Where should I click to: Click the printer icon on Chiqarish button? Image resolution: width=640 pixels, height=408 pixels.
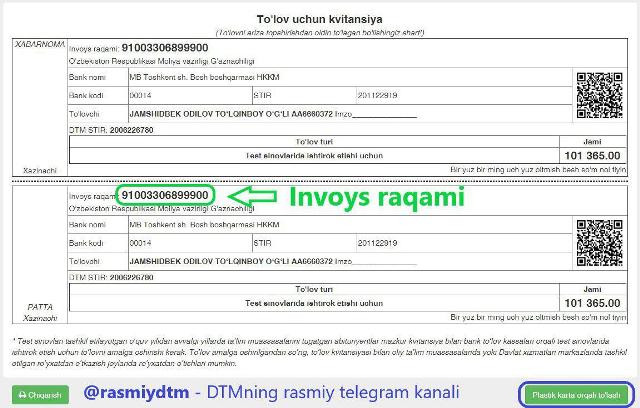pos(22,394)
